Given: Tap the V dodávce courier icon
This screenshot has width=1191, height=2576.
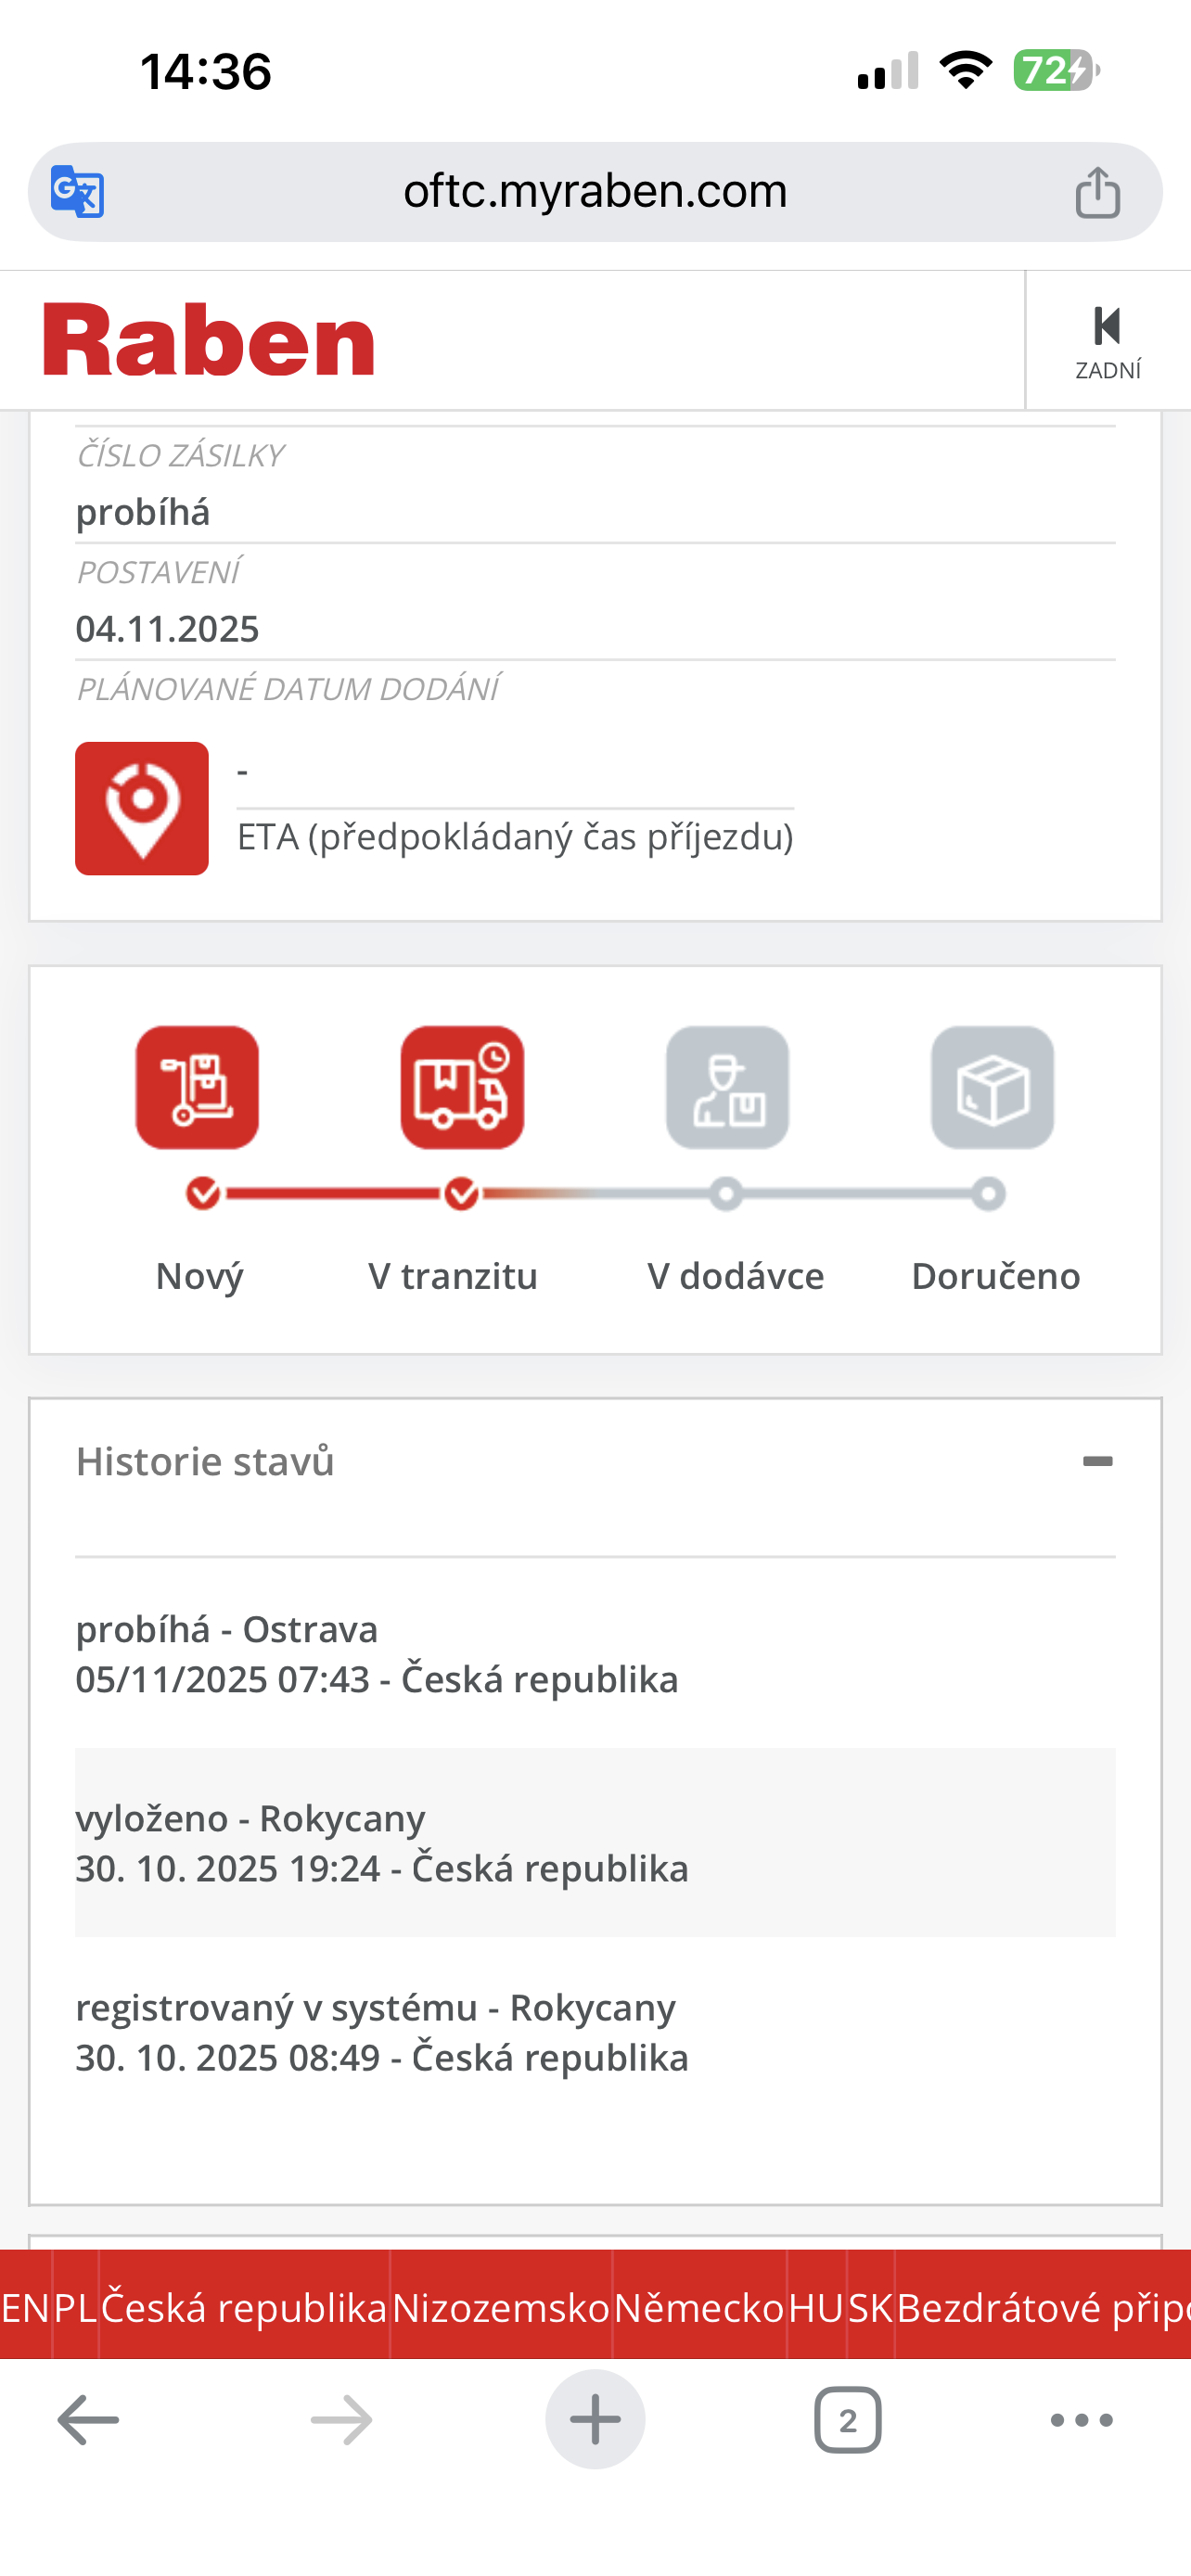Looking at the screenshot, I should pyautogui.click(x=728, y=1087).
